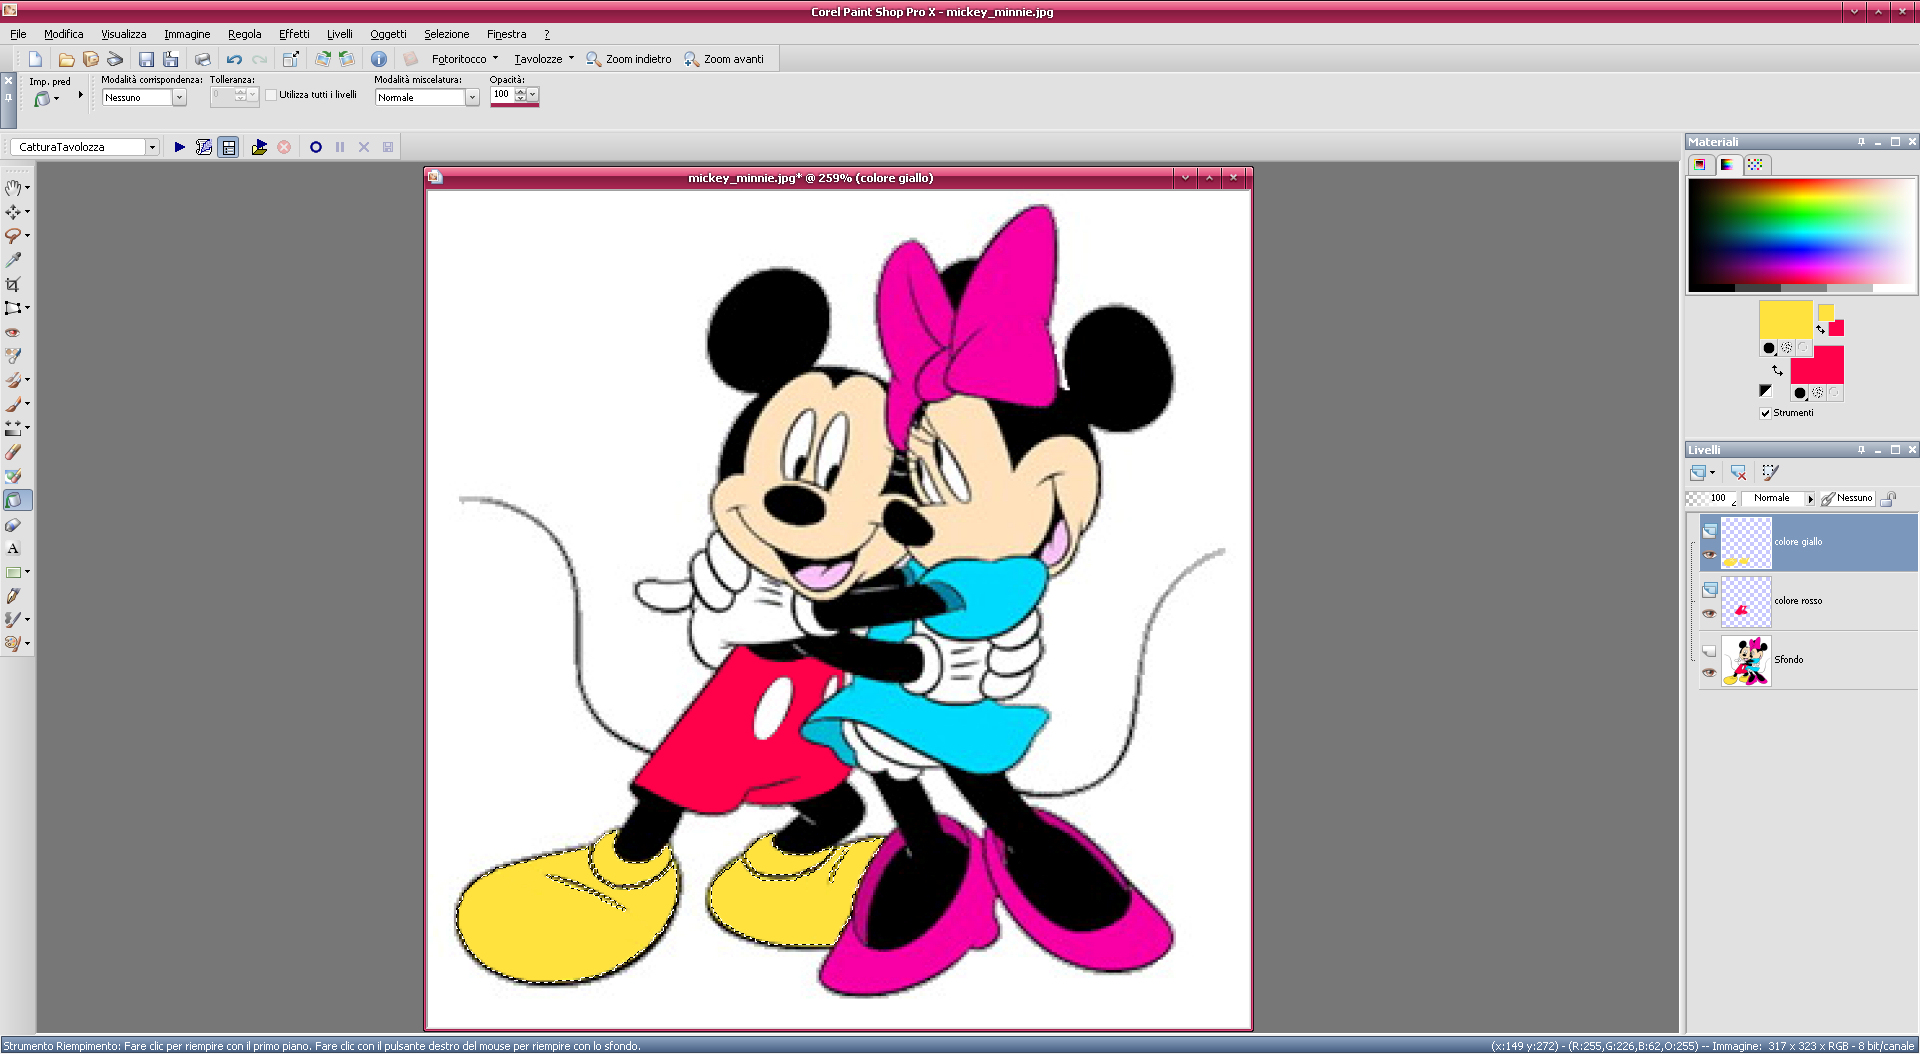Hide the 'colore giallo' layer eye icon
Screen dimensions: 1920x1054
coord(1709,555)
